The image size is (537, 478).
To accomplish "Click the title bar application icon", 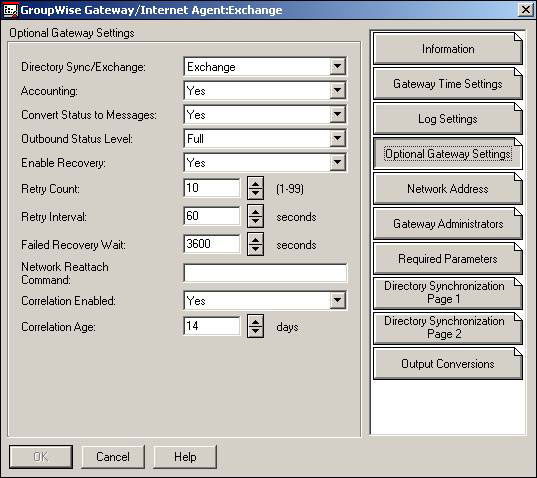I will click(x=10, y=10).
